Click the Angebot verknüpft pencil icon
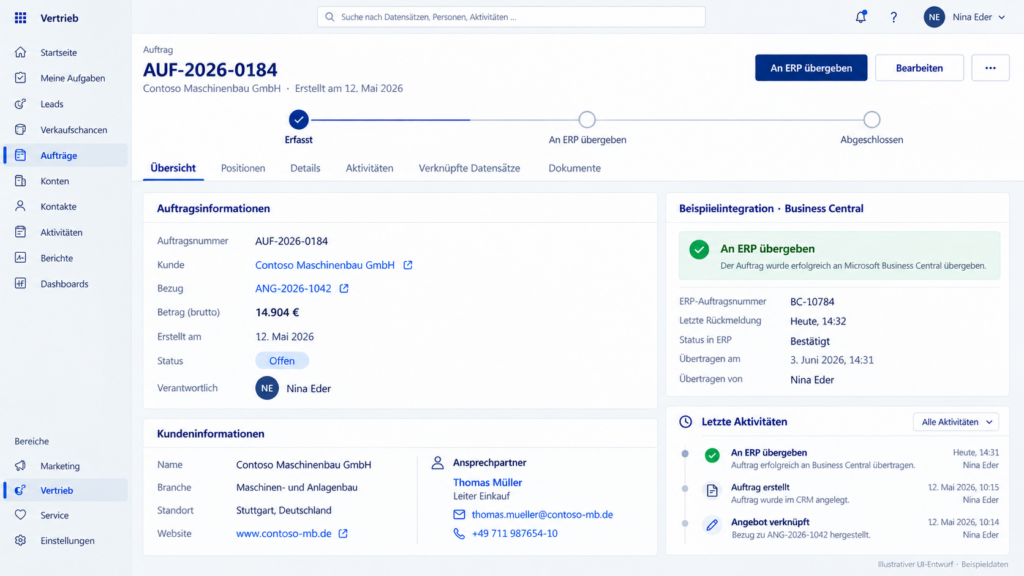The width and height of the screenshot is (1024, 576). 712,525
